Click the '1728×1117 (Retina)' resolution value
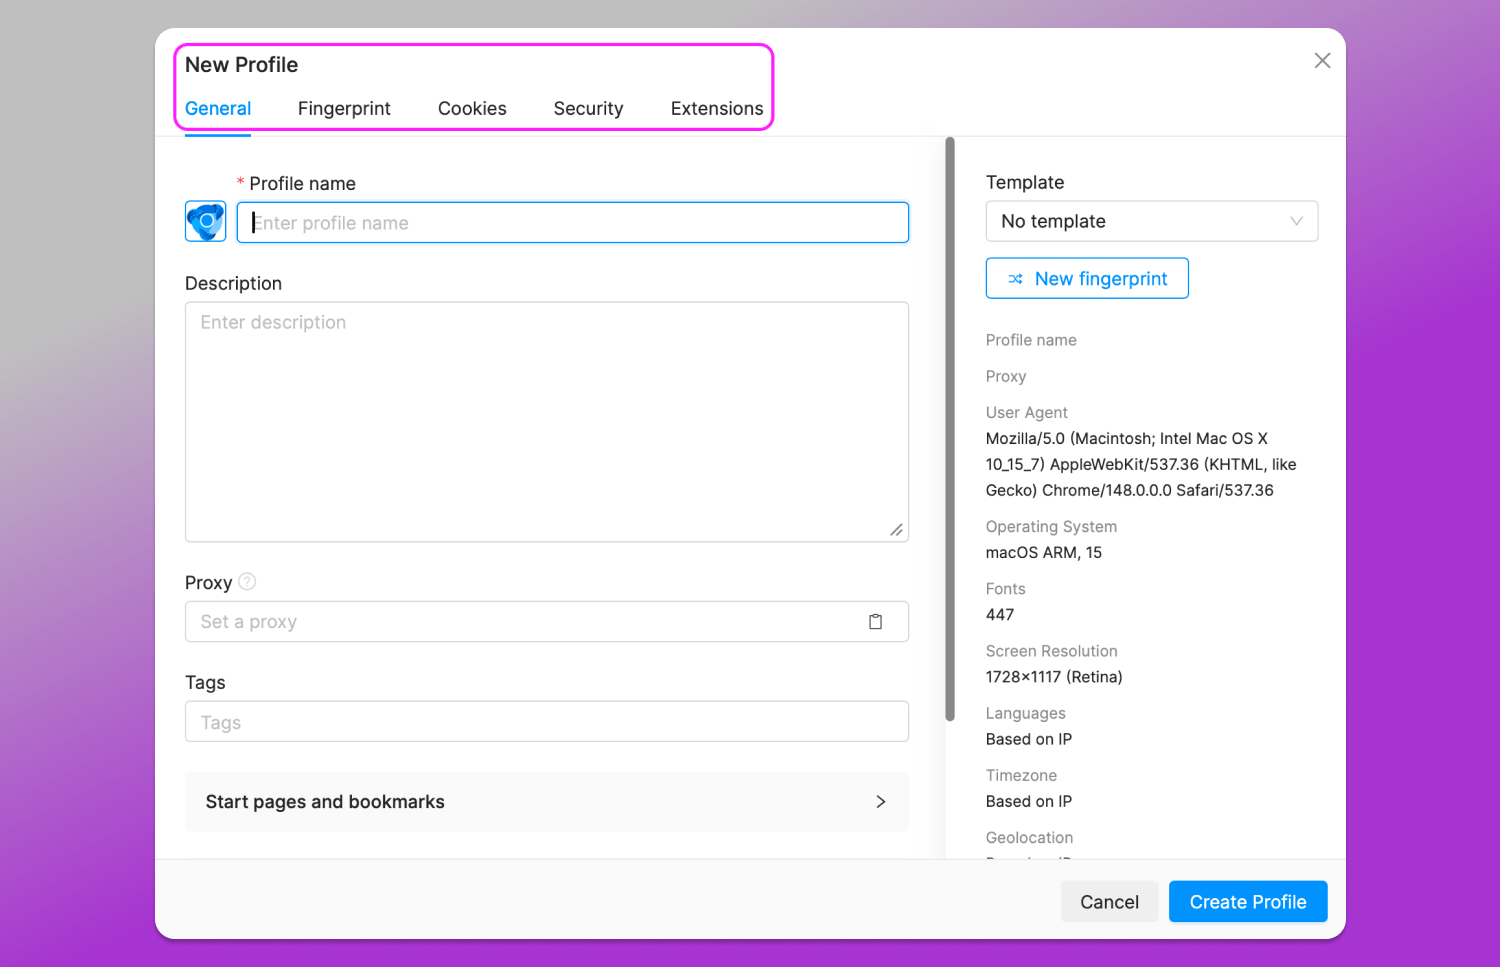This screenshot has height=967, width=1500. [1054, 677]
